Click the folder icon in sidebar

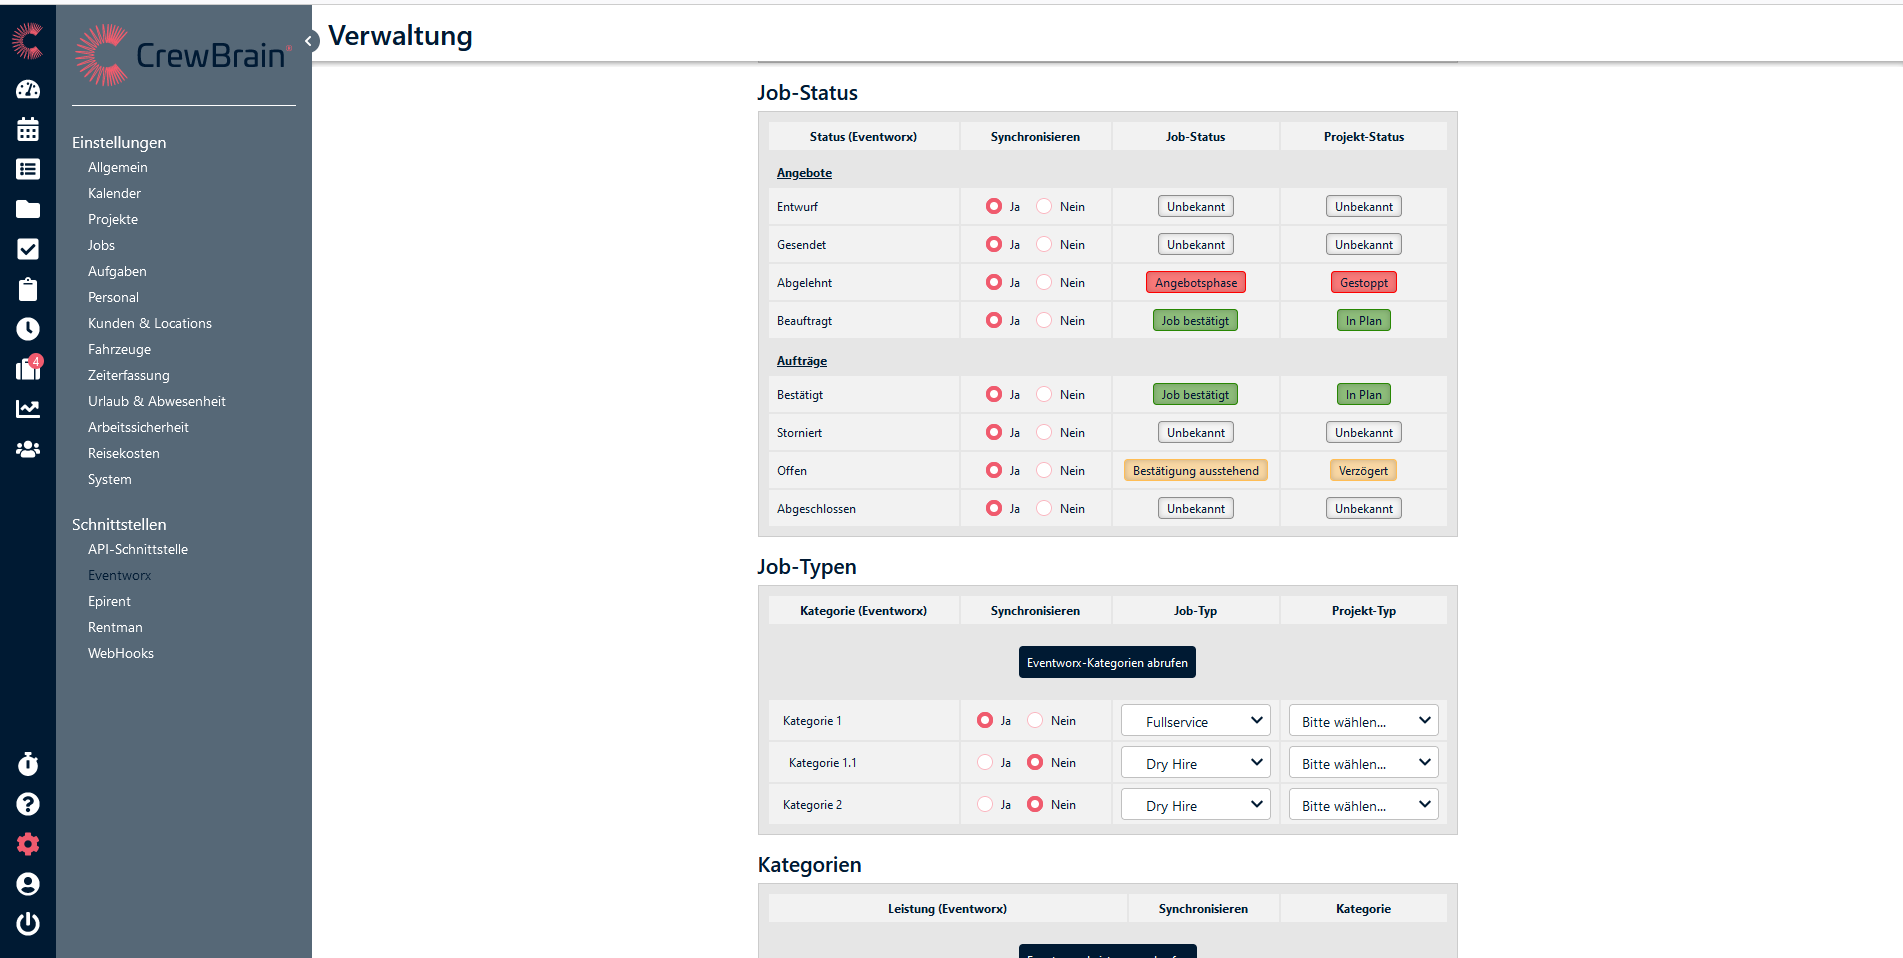(x=28, y=209)
